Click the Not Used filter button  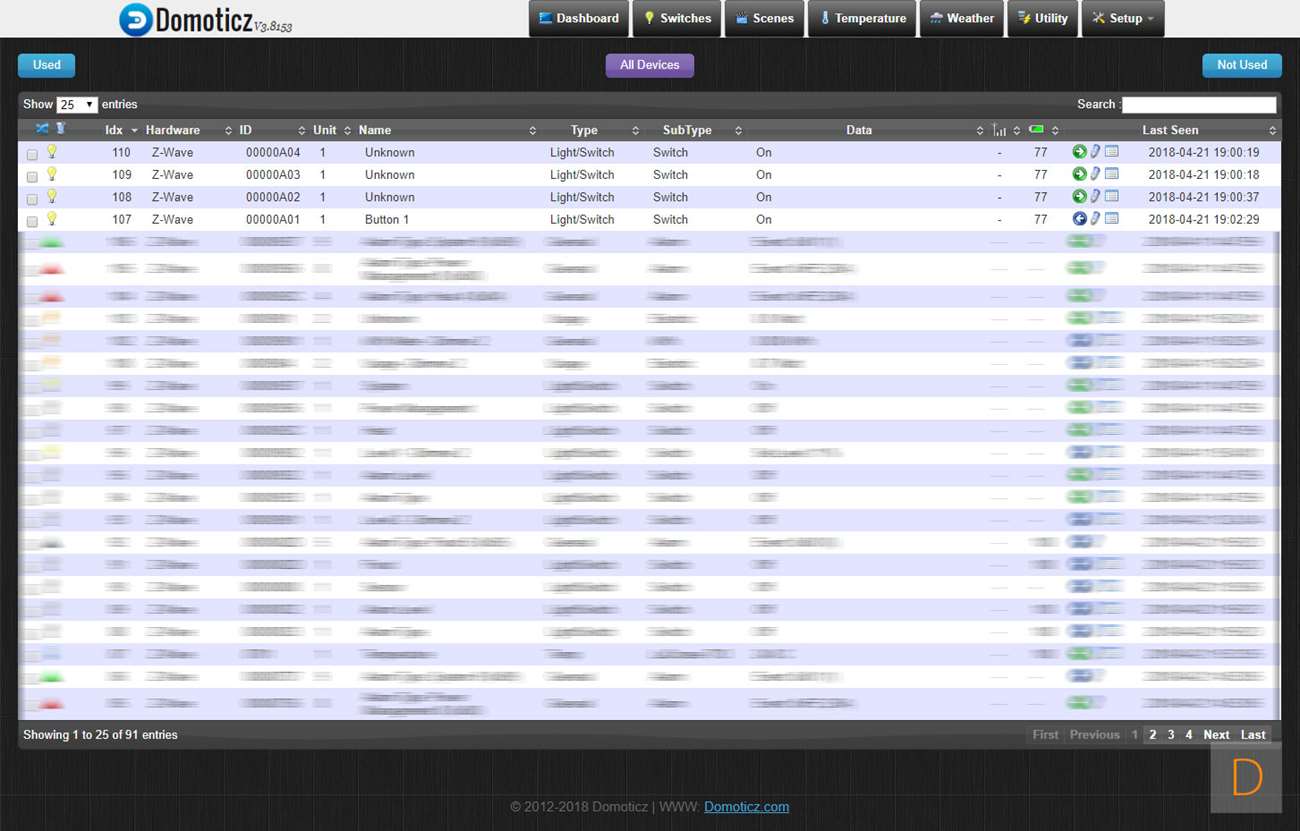(1241, 65)
